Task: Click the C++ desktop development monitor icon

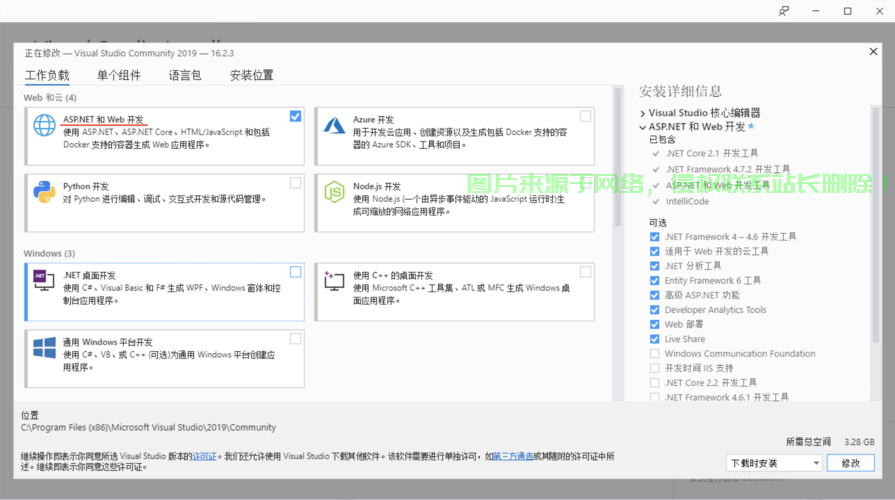Action: click(x=334, y=280)
